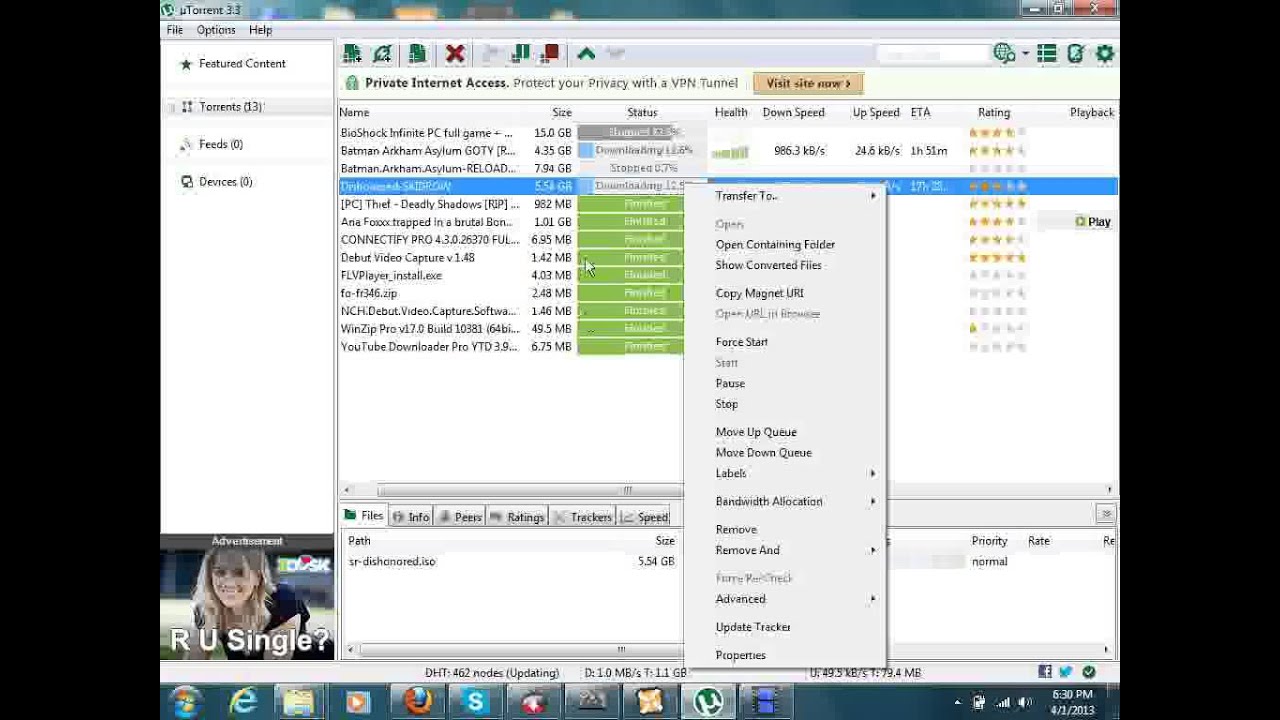Click the Play button for Ana Foxxx torrent
This screenshot has width=1280, height=720.
coord(1093,222)
